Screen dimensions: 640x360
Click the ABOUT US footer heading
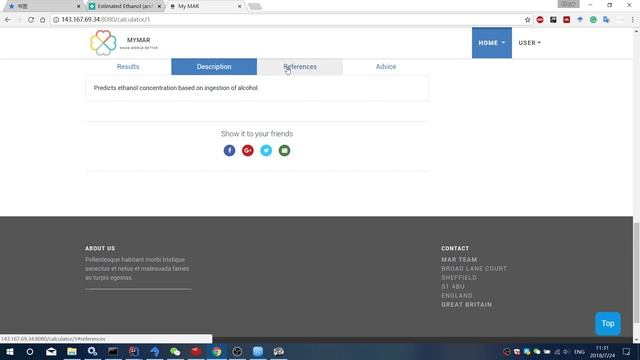pyautogui.click(x=100, y=248)
